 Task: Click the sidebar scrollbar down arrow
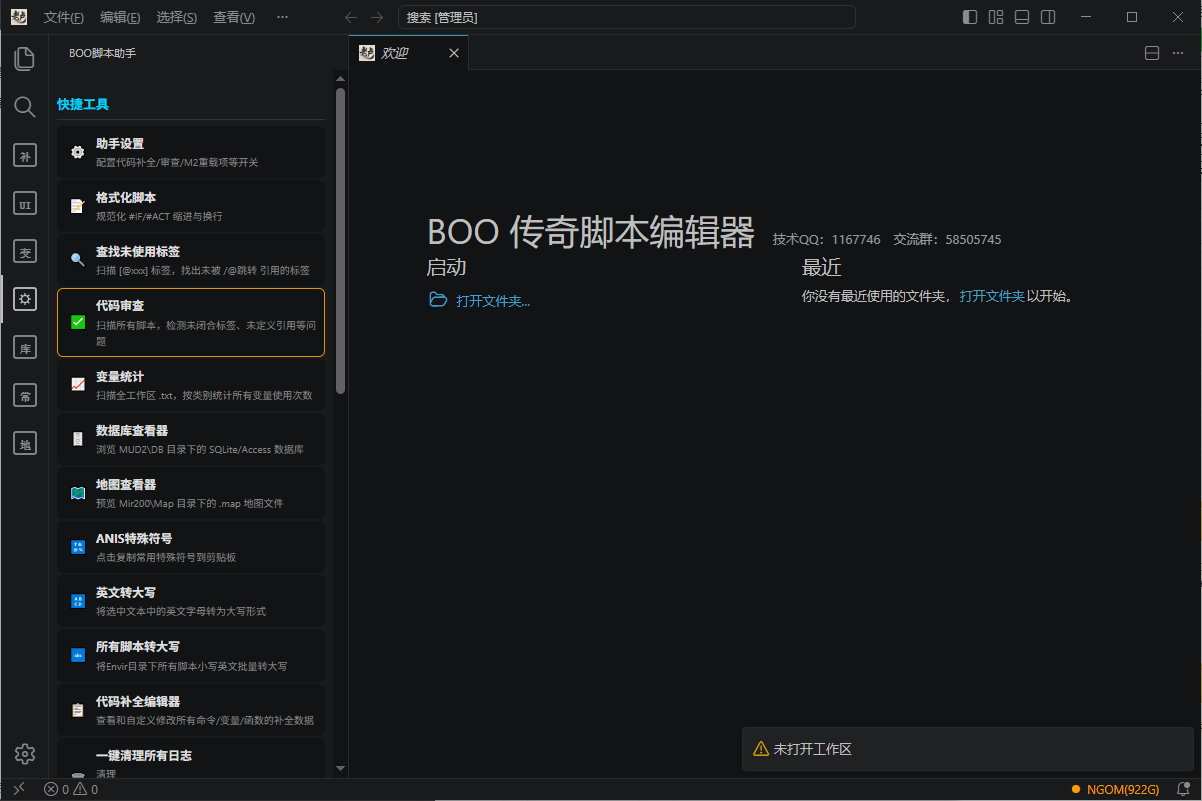pyautogui.click(x=340, y=769)
